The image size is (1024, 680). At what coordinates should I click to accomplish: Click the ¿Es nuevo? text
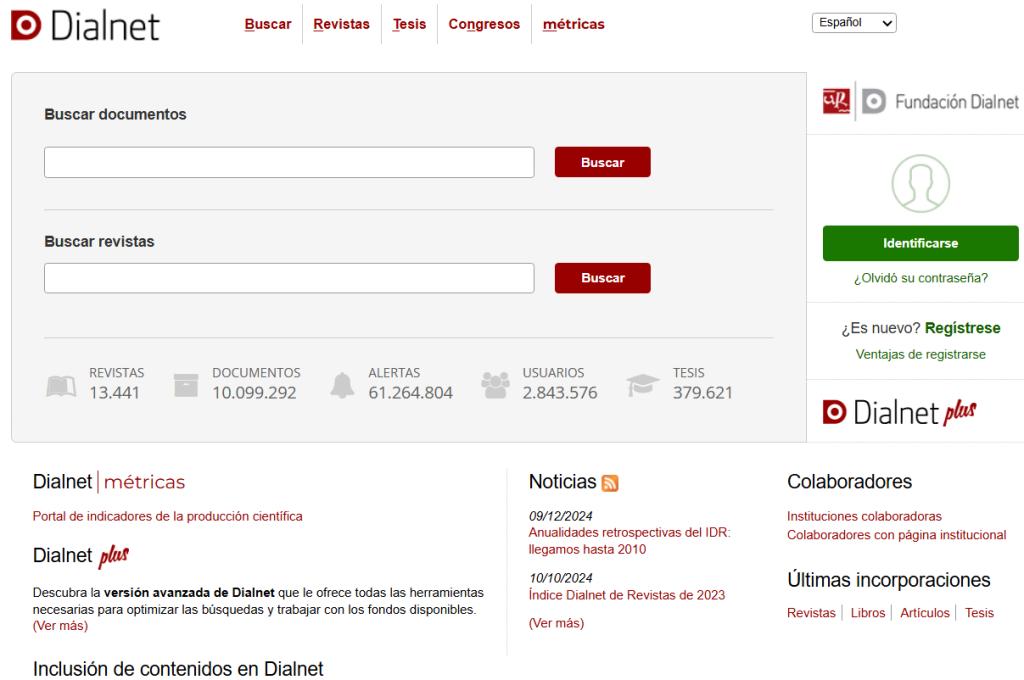(880, 328)
